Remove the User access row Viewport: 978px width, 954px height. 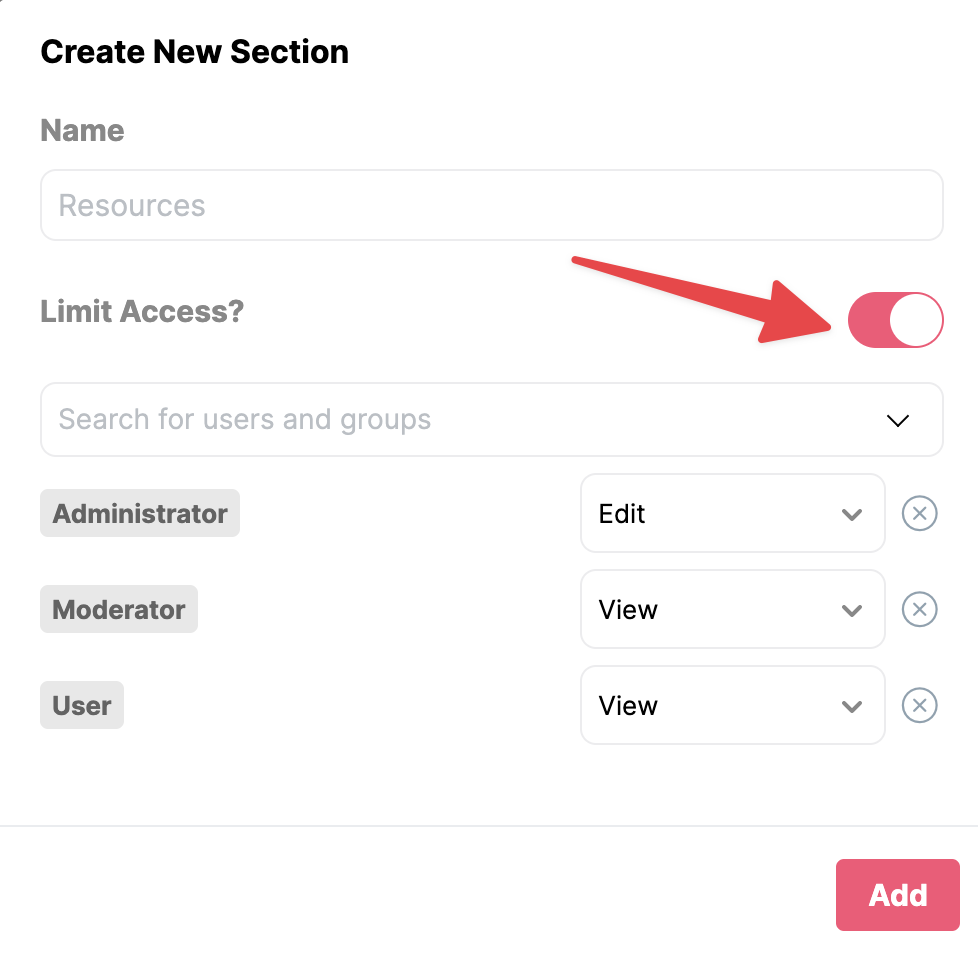(919, 705)
